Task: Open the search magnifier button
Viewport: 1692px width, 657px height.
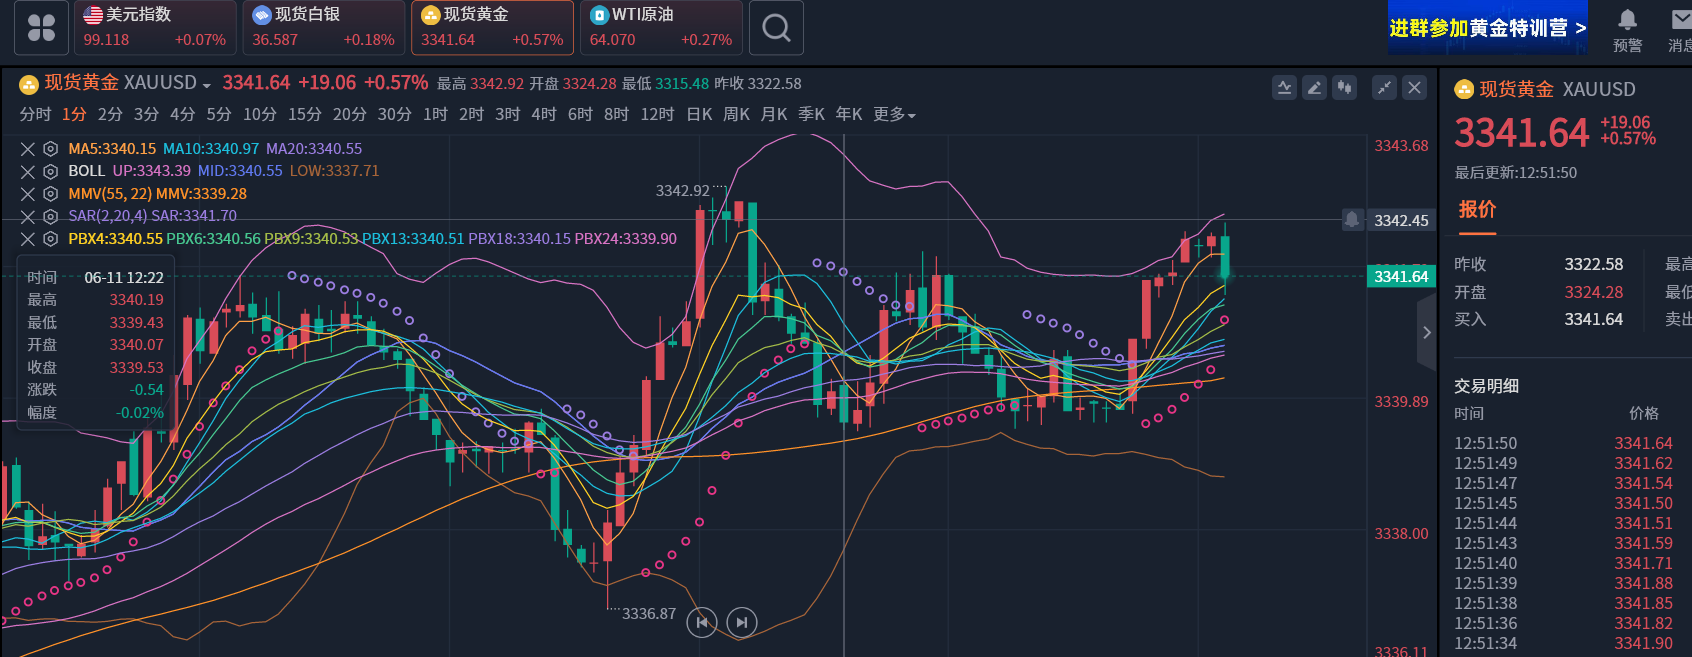Action: [x=776, y=27]
